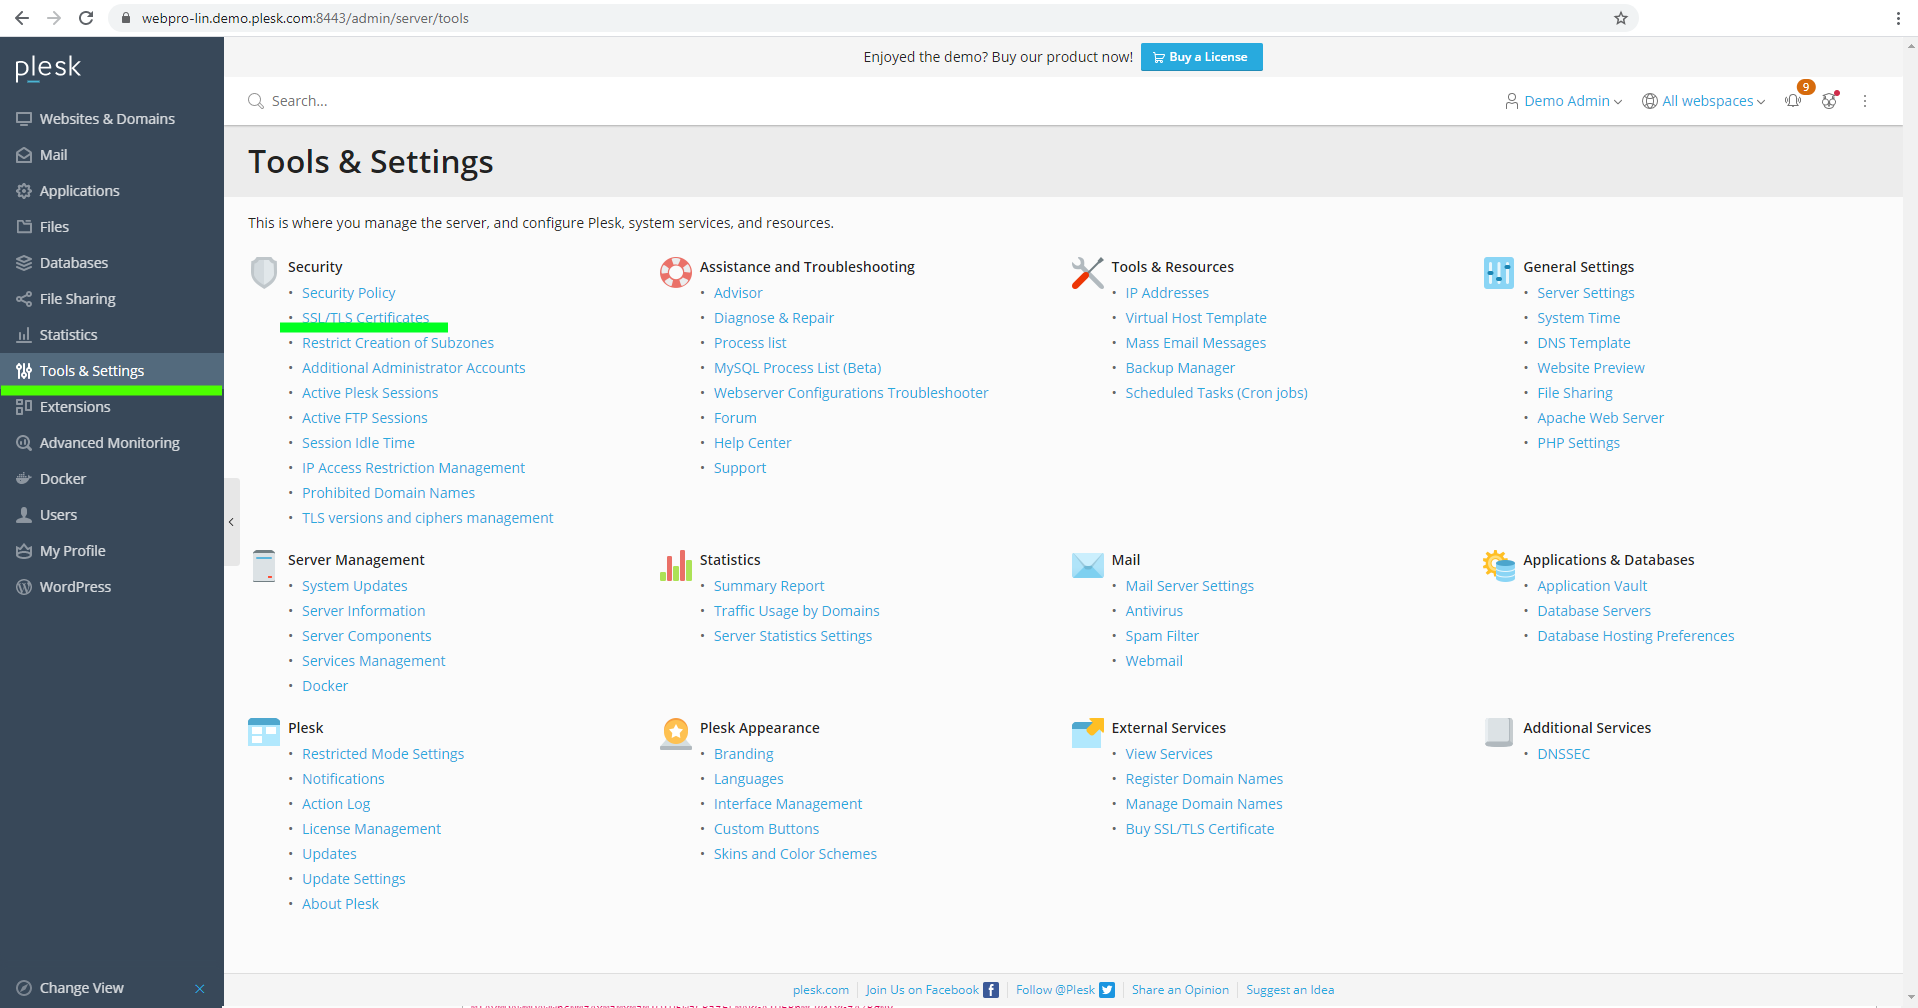Click the General Settings sliders icon

tap(1499, 272)
